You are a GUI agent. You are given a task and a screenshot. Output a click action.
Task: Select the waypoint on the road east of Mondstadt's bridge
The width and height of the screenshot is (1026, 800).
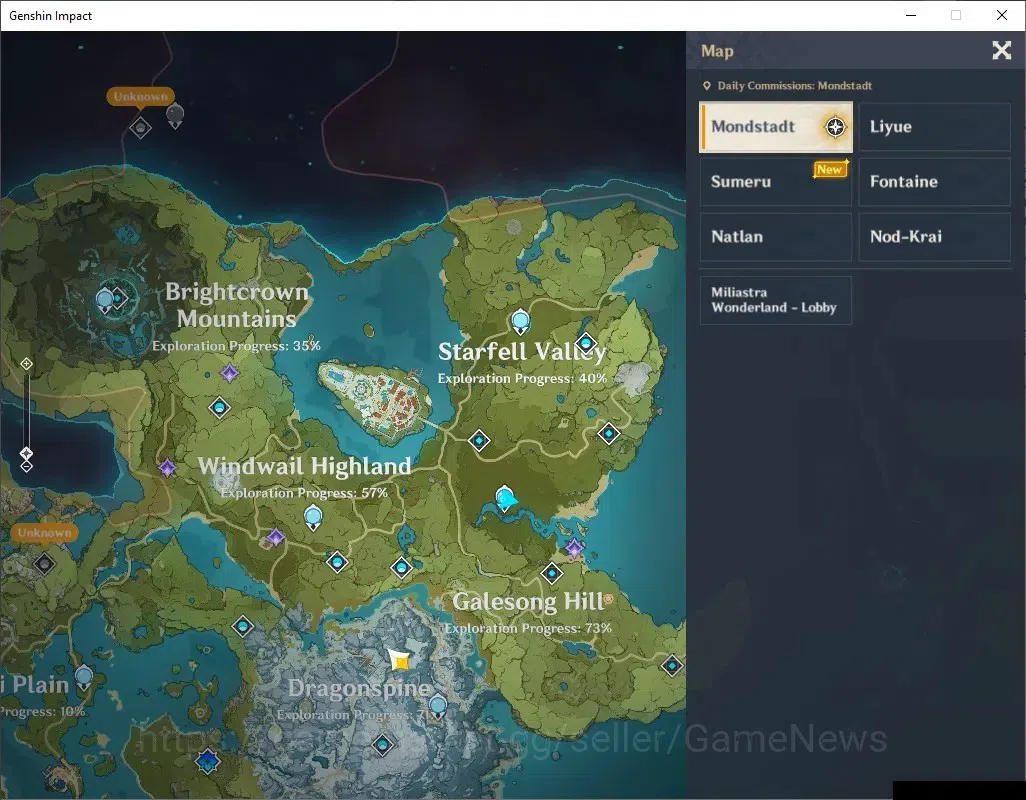[479, 440]
